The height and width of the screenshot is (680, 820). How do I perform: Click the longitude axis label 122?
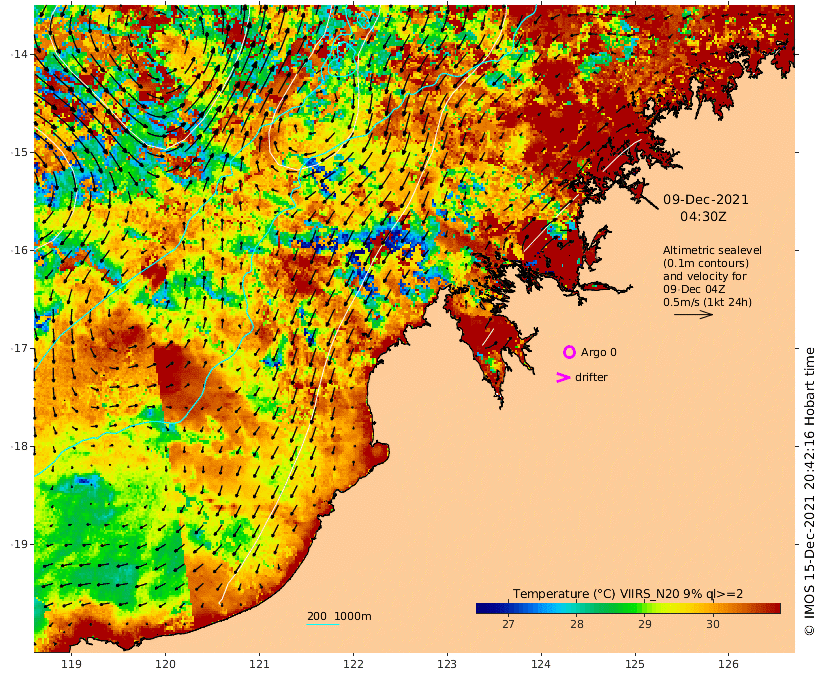(x=353, y=664)
